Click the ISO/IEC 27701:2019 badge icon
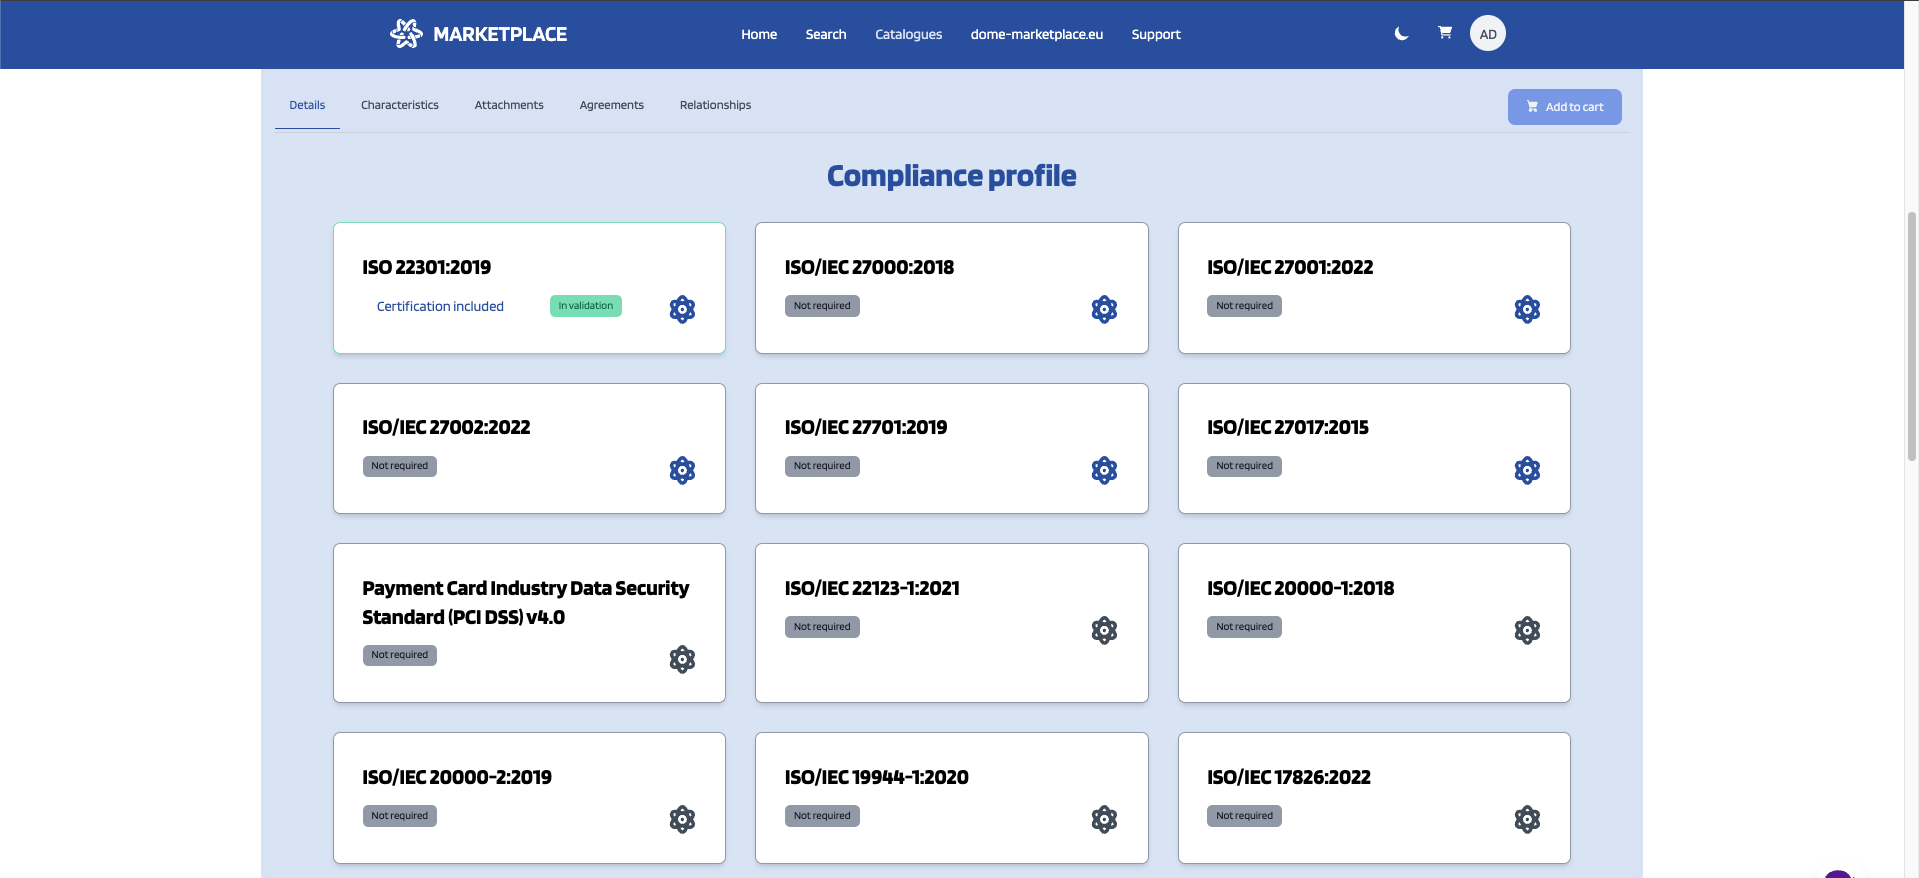1919x878 pixels. pos(1104,470)
